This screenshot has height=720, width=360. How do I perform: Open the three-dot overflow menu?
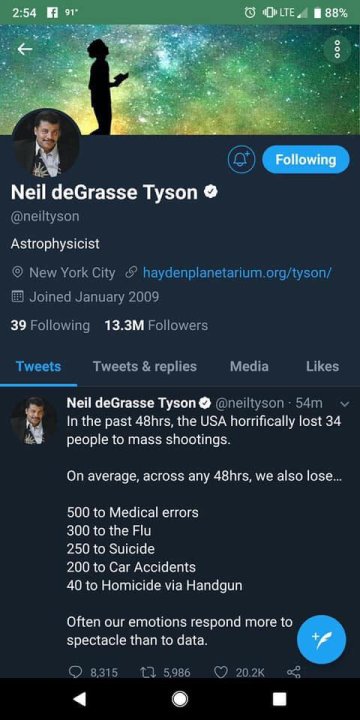[338, 48]
